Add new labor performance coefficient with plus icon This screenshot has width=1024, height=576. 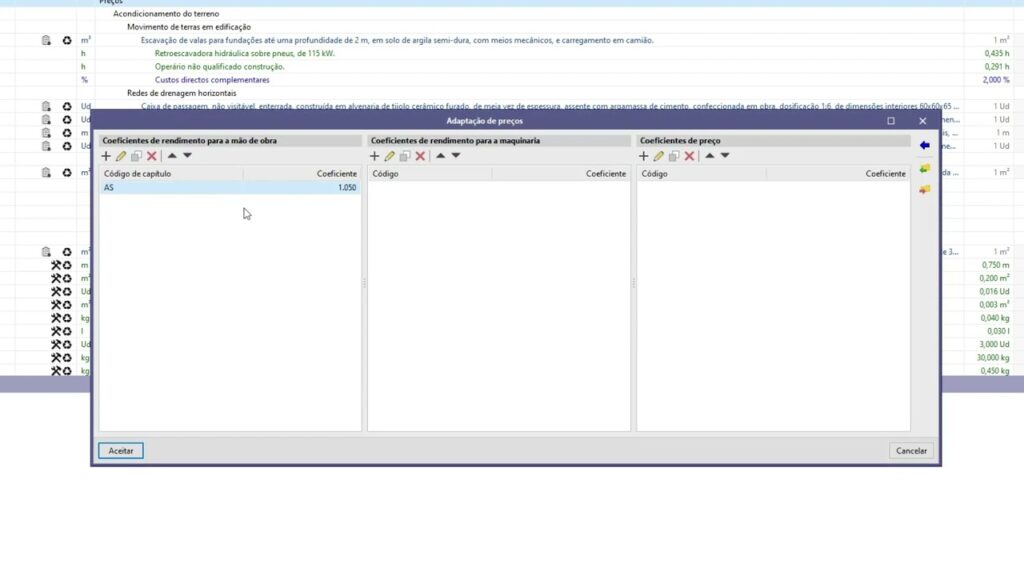tap(107, 156)
